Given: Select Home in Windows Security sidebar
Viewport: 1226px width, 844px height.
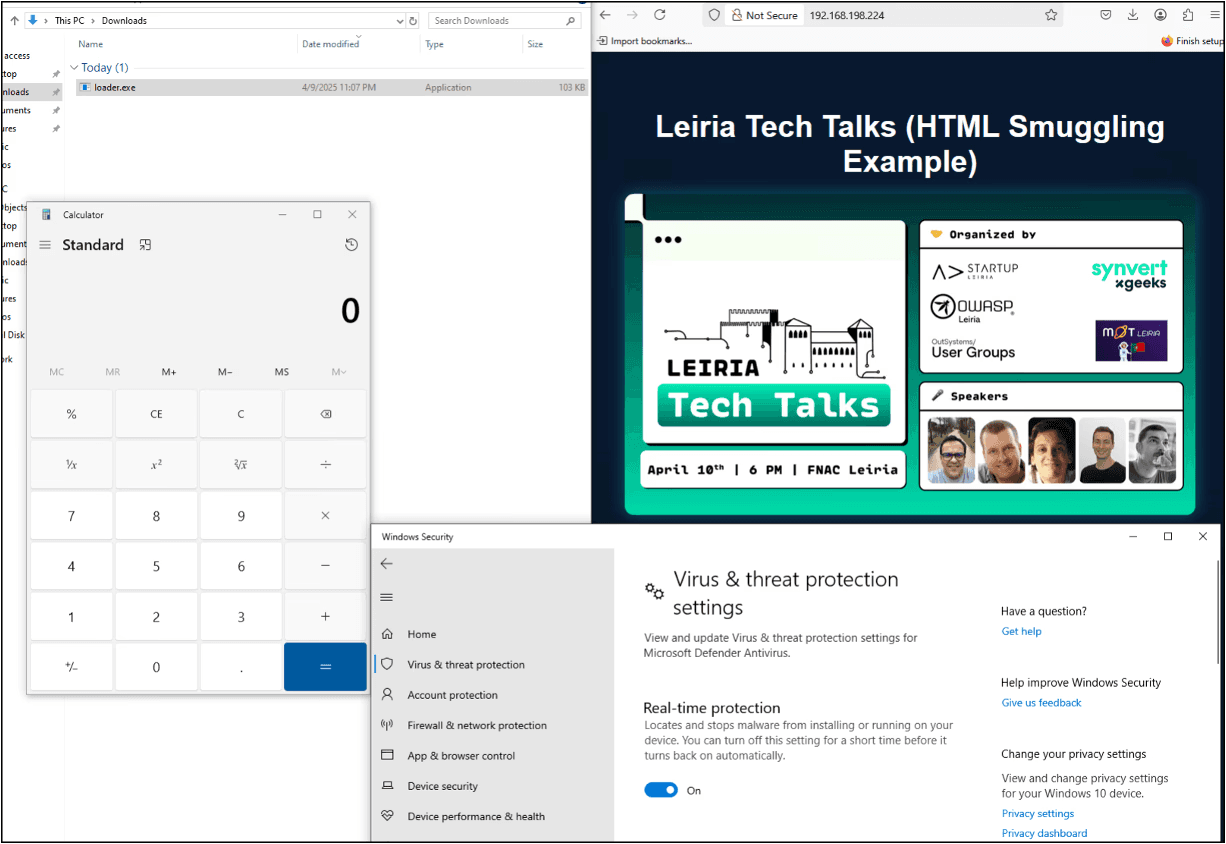Looking at the screenshot, I should click(x=493, y=634).
